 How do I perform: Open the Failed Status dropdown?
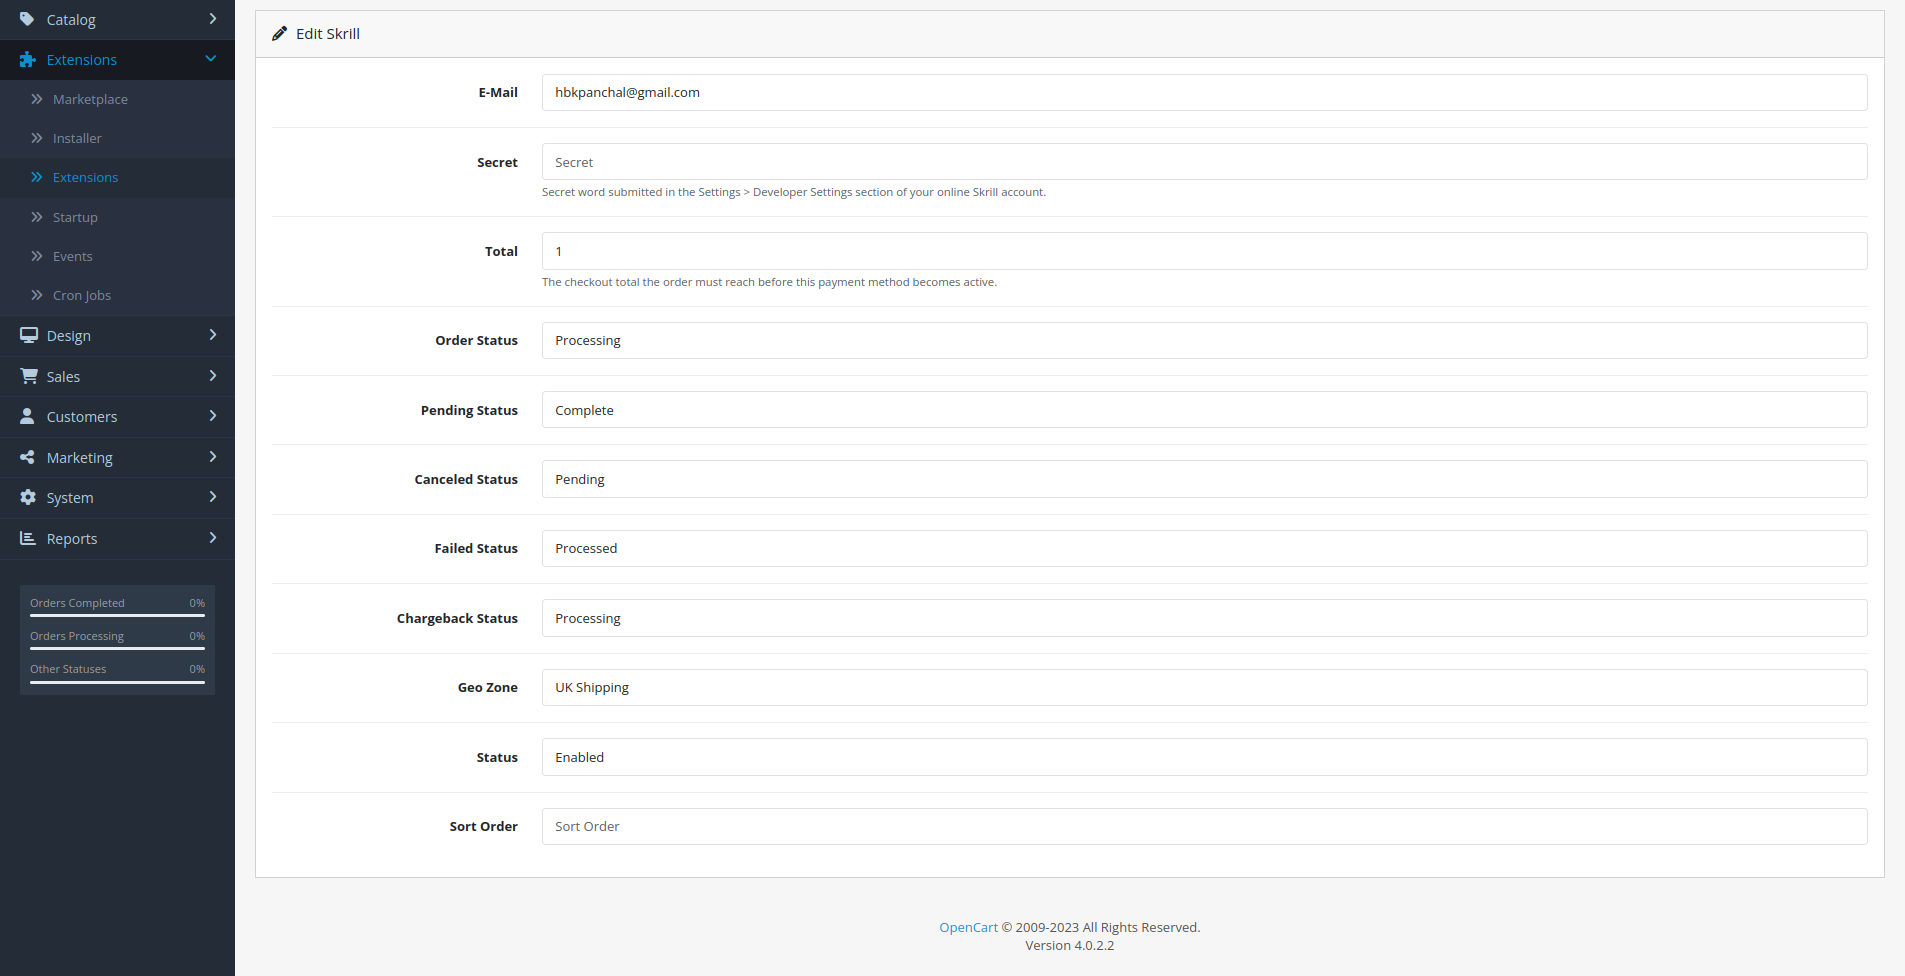click(1204, 548)
